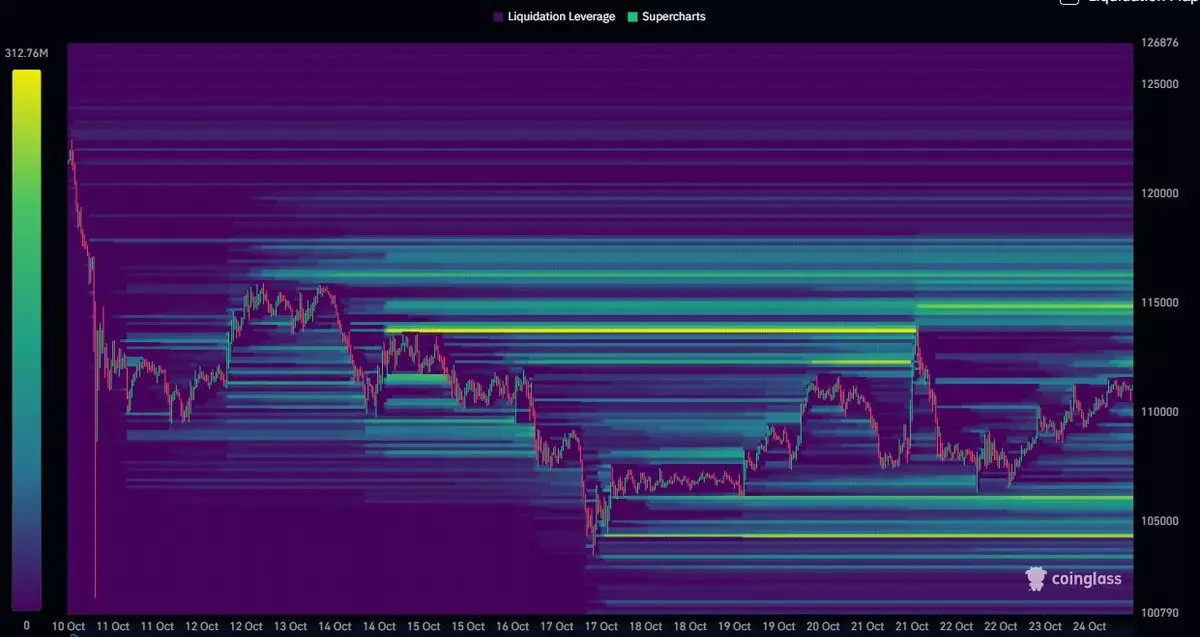
Task: Select the 312.76M maximum scale value
Action: click(26, 53)
